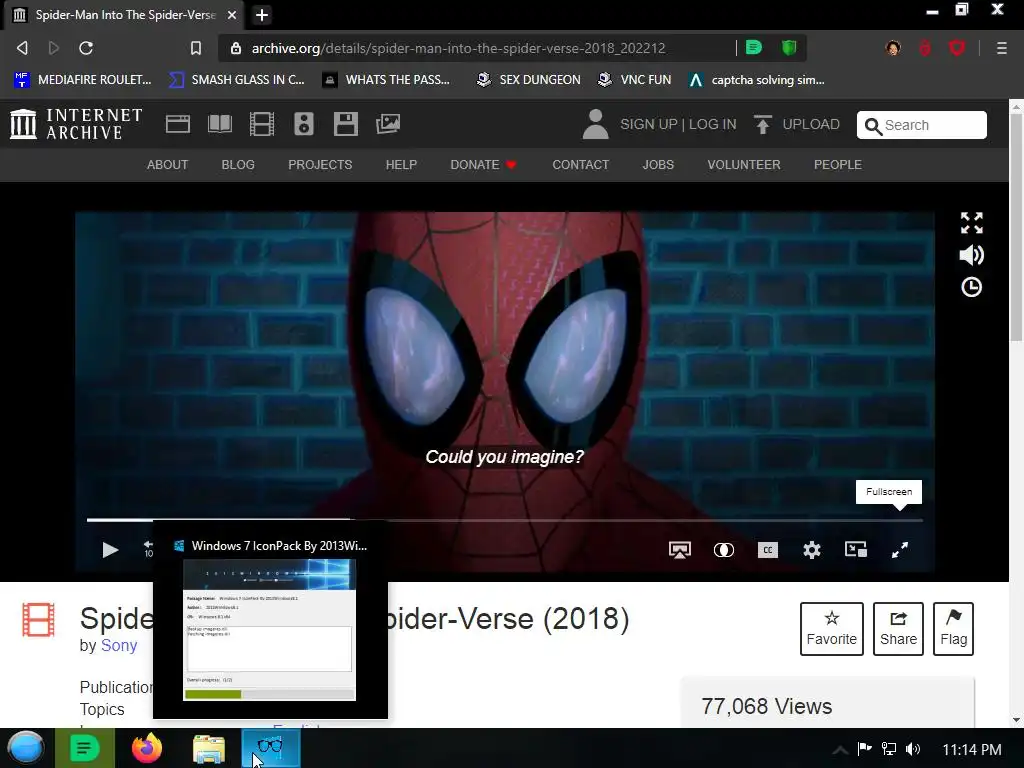
Task: Show hidden tray icons arrow
Action: click(840, 750)
